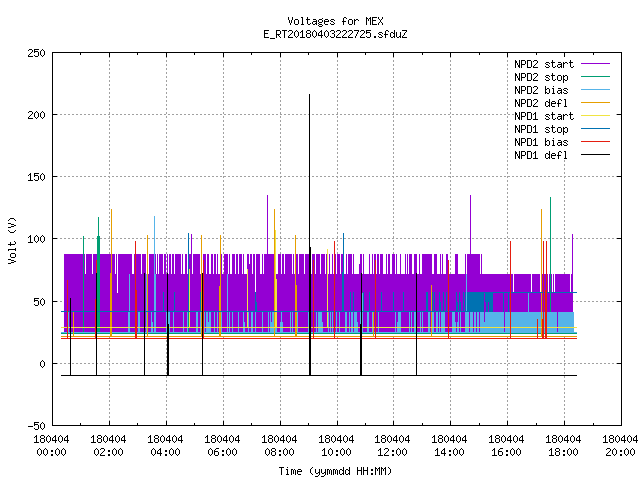Viewport: 640px width, 480px height.
Task: Click the y-axis tick label 100
Action: coord(37,239)
